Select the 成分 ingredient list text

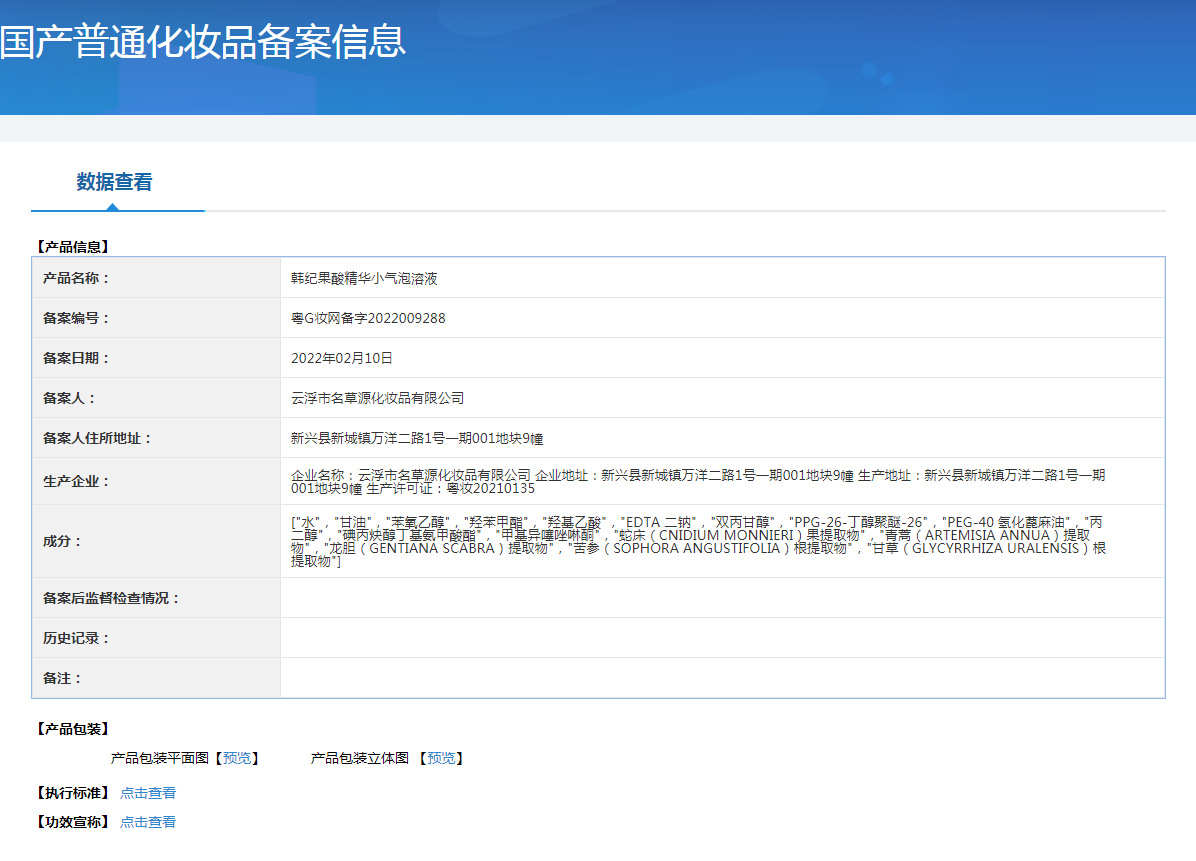(698, 541)
